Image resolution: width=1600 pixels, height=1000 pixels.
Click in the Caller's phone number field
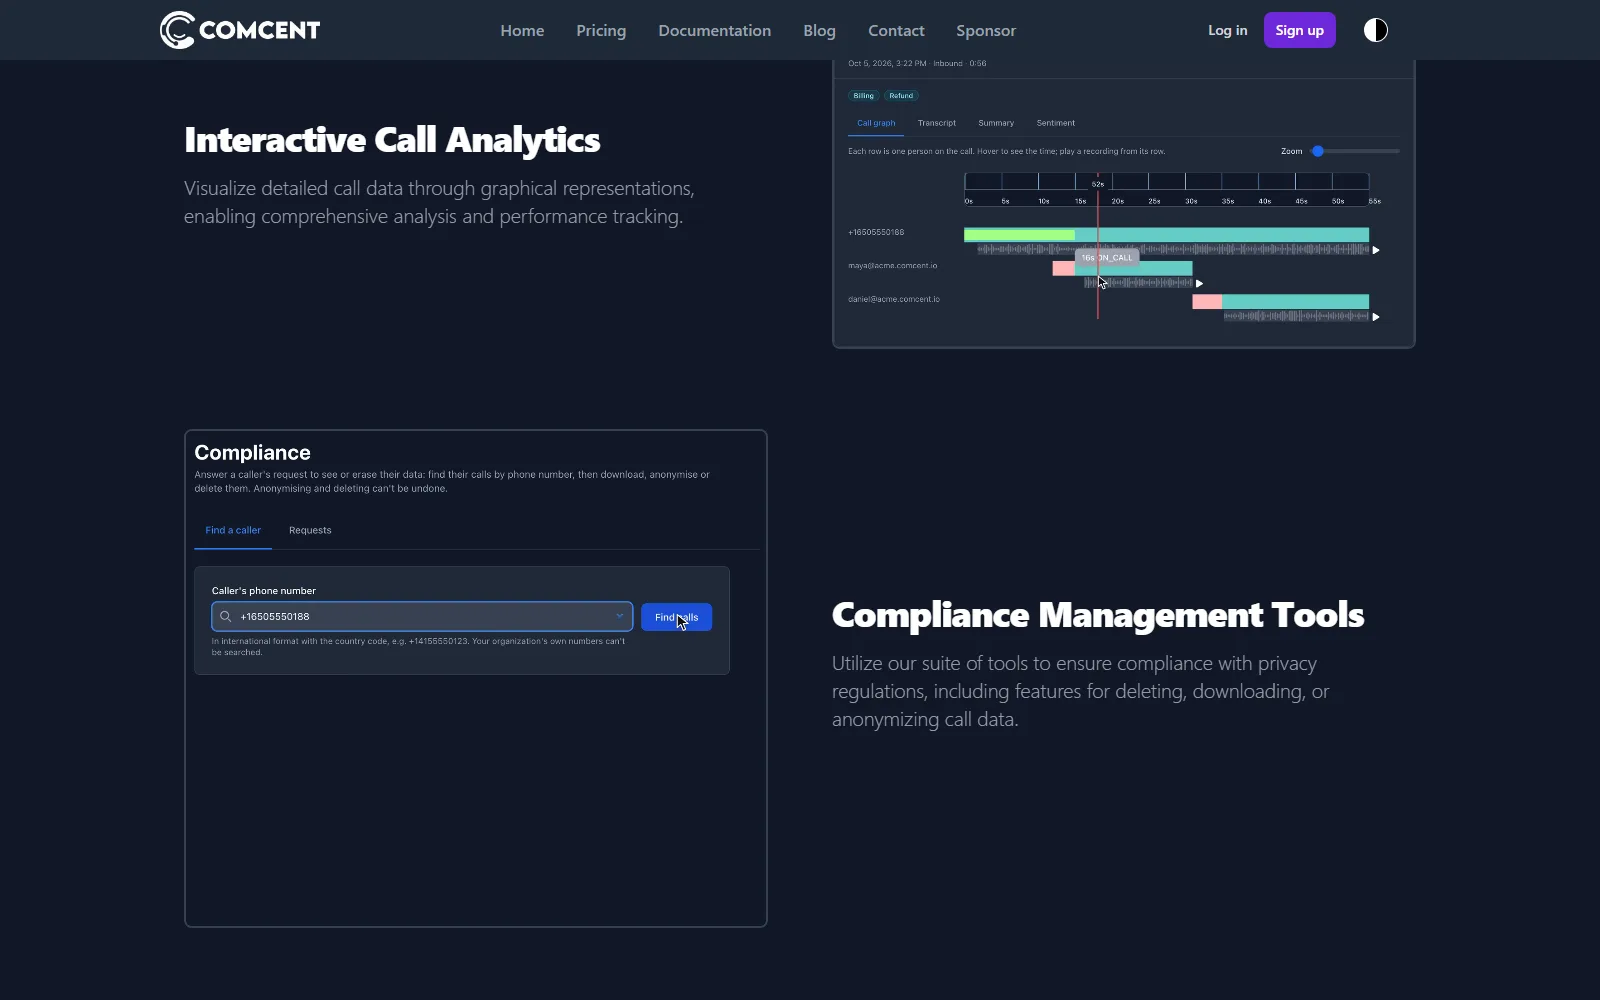[x=422, y=616]
